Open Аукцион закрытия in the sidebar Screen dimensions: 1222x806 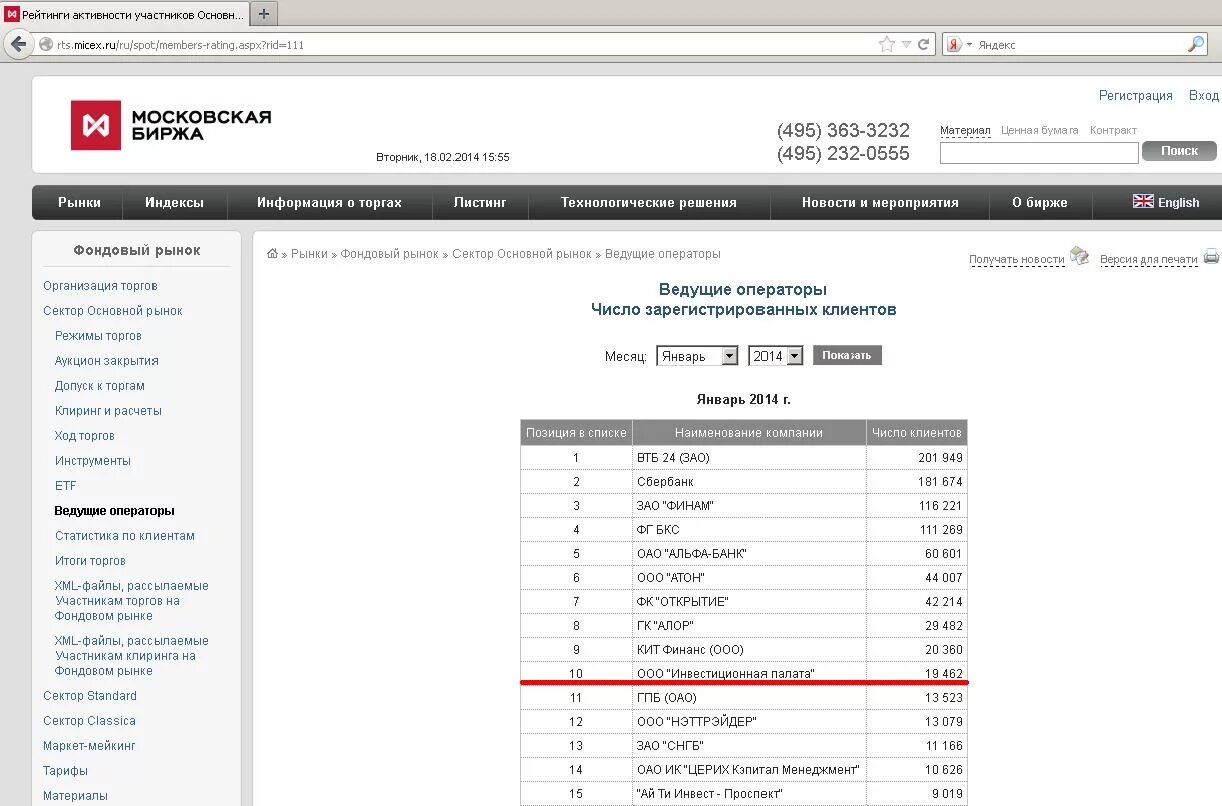tap(107, 361)
